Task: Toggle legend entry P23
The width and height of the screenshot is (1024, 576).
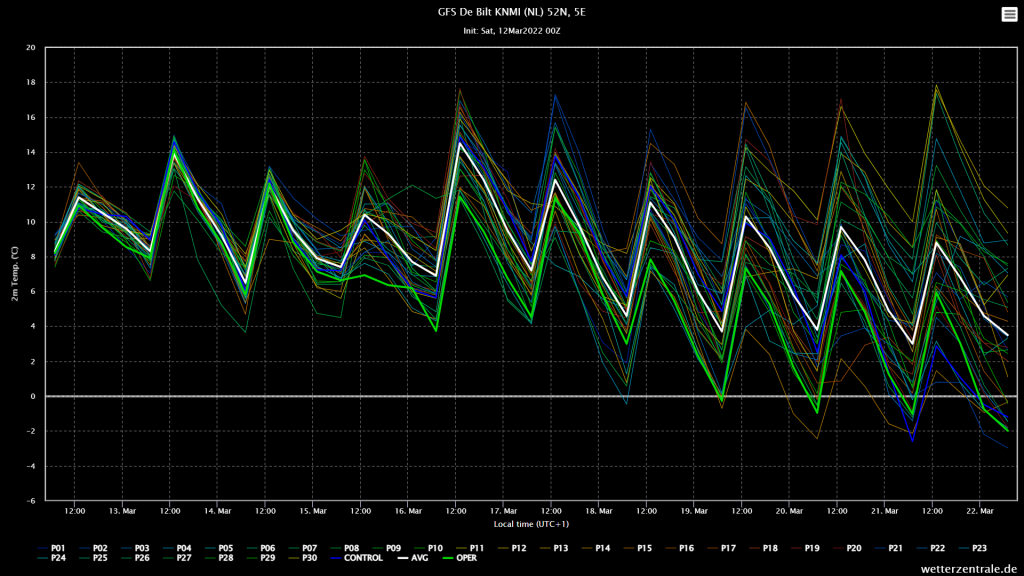Action: click(972, 549)
